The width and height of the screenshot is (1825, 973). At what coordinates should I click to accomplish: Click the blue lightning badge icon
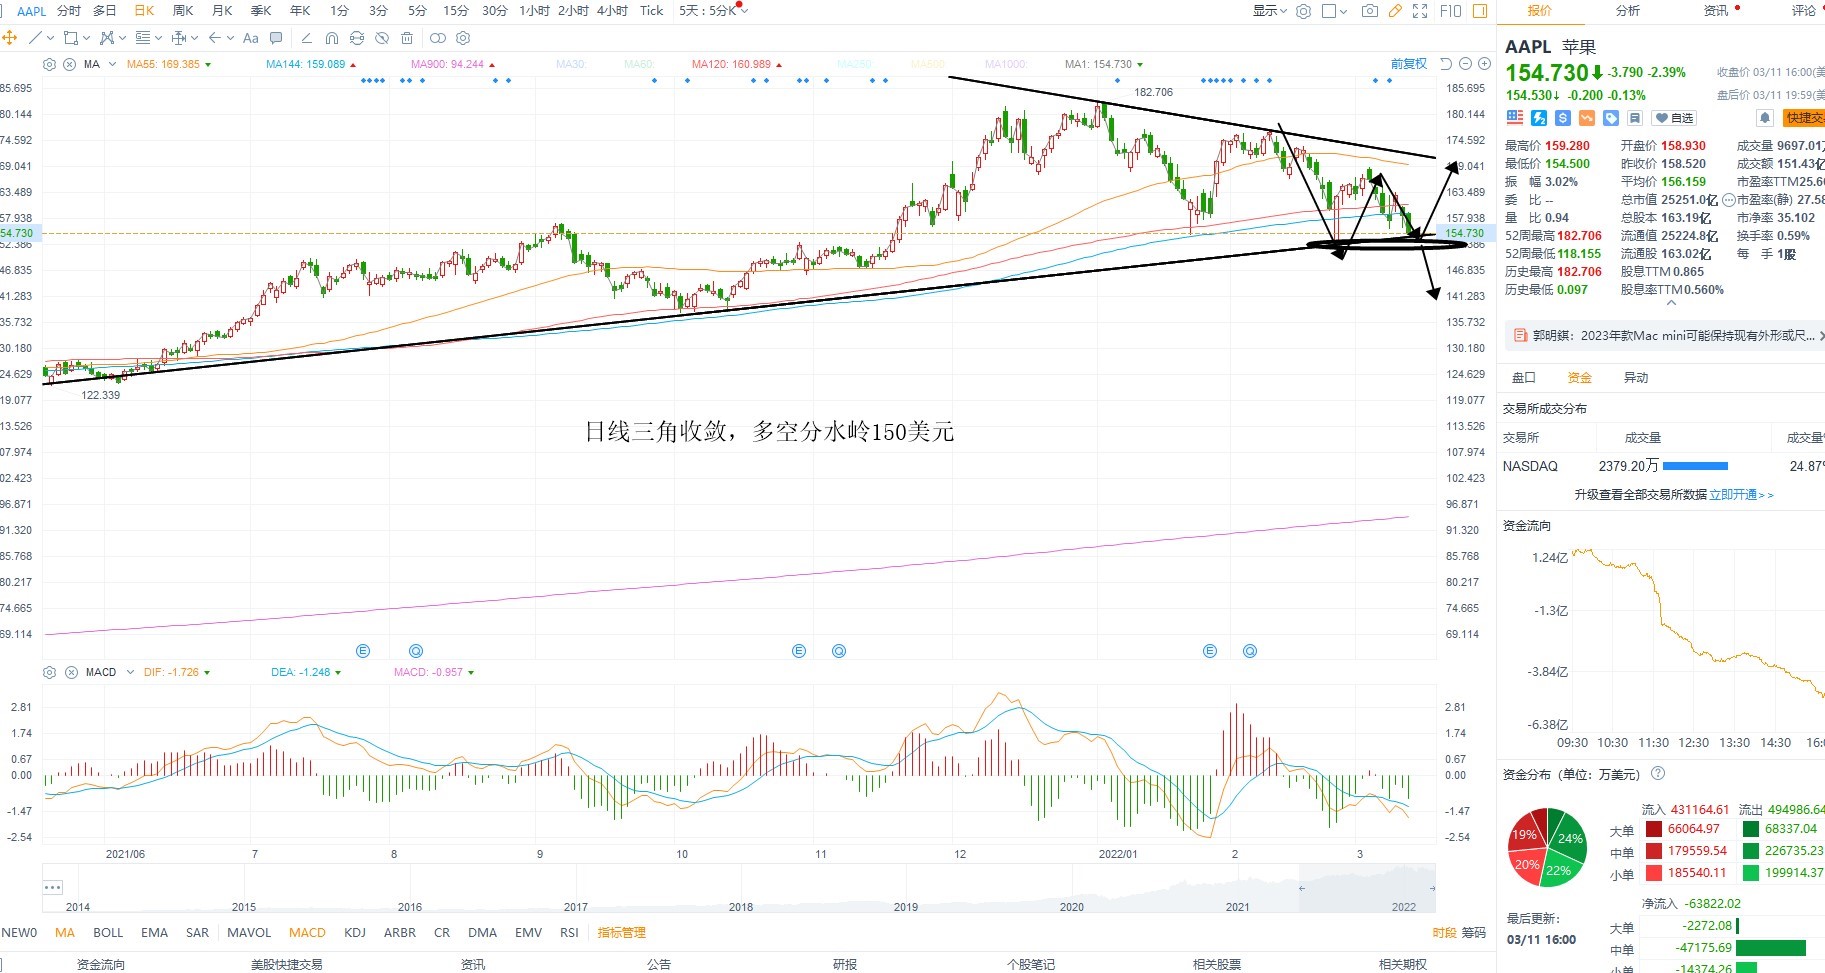1539,118
